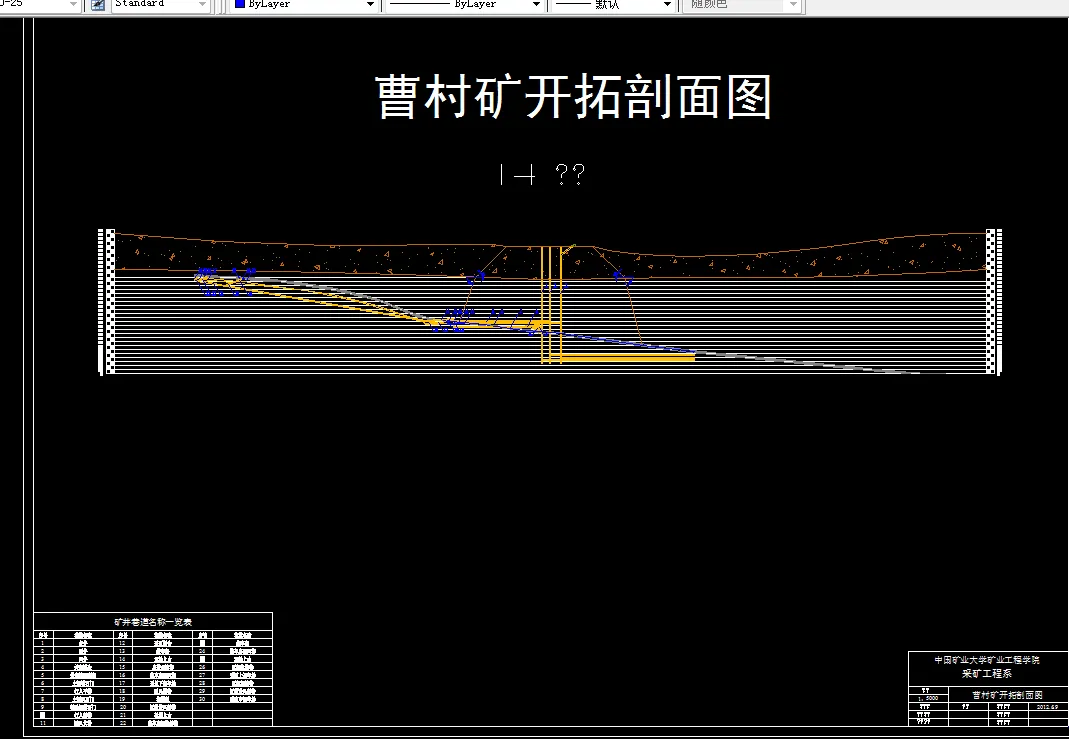Click the blue ByLayer color swatch

click(241, 4)
